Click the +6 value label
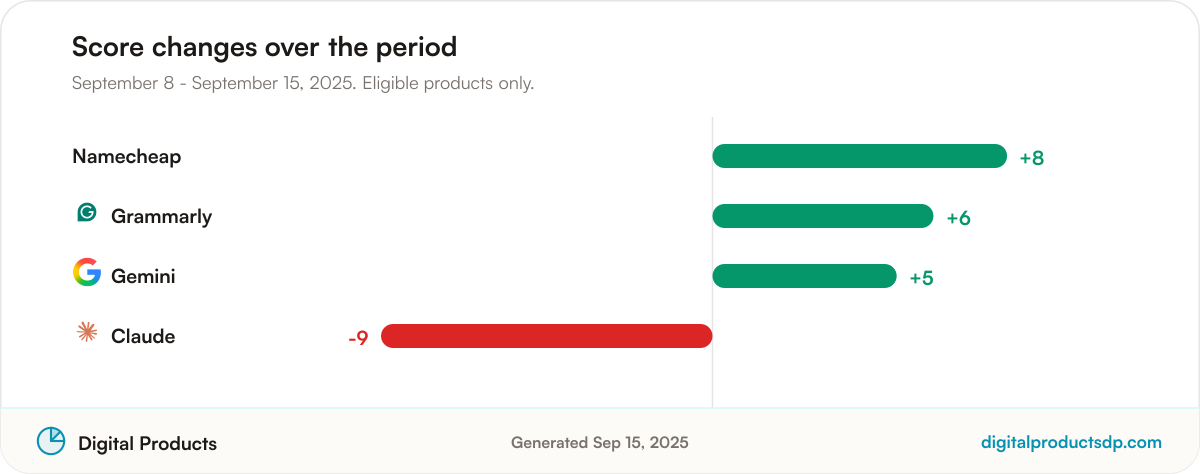The image size is (1200, 474). click(958, 218)
